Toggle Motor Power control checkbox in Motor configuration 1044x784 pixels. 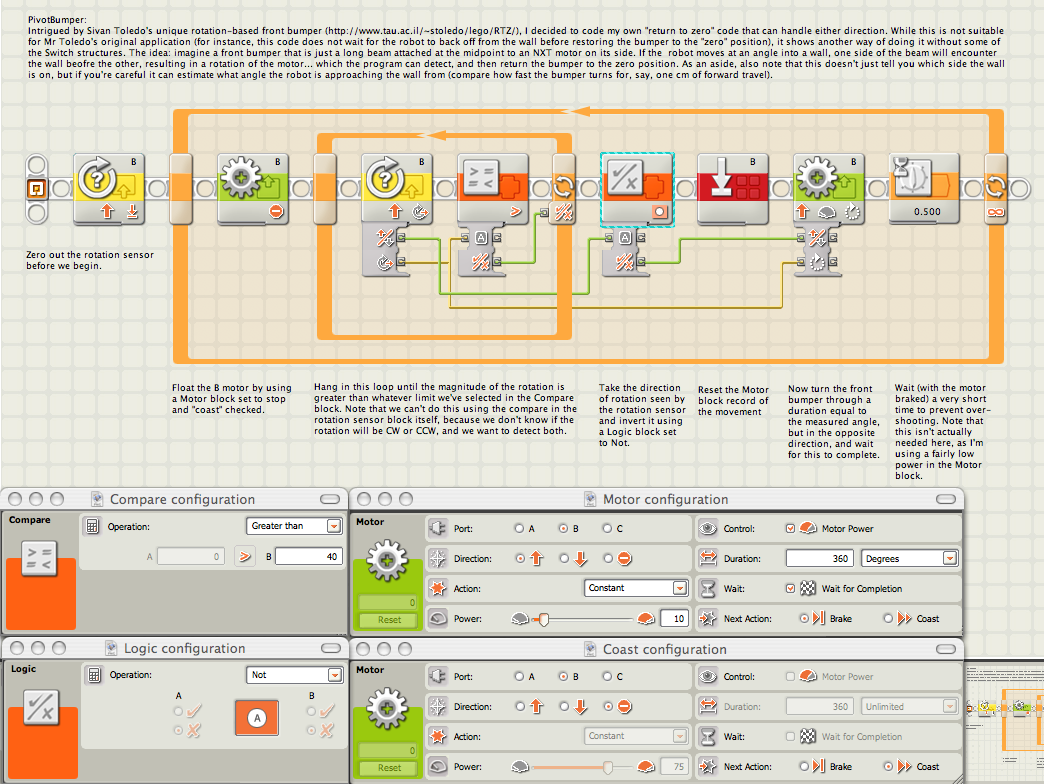pyautogui.click(x=790, y=528)
